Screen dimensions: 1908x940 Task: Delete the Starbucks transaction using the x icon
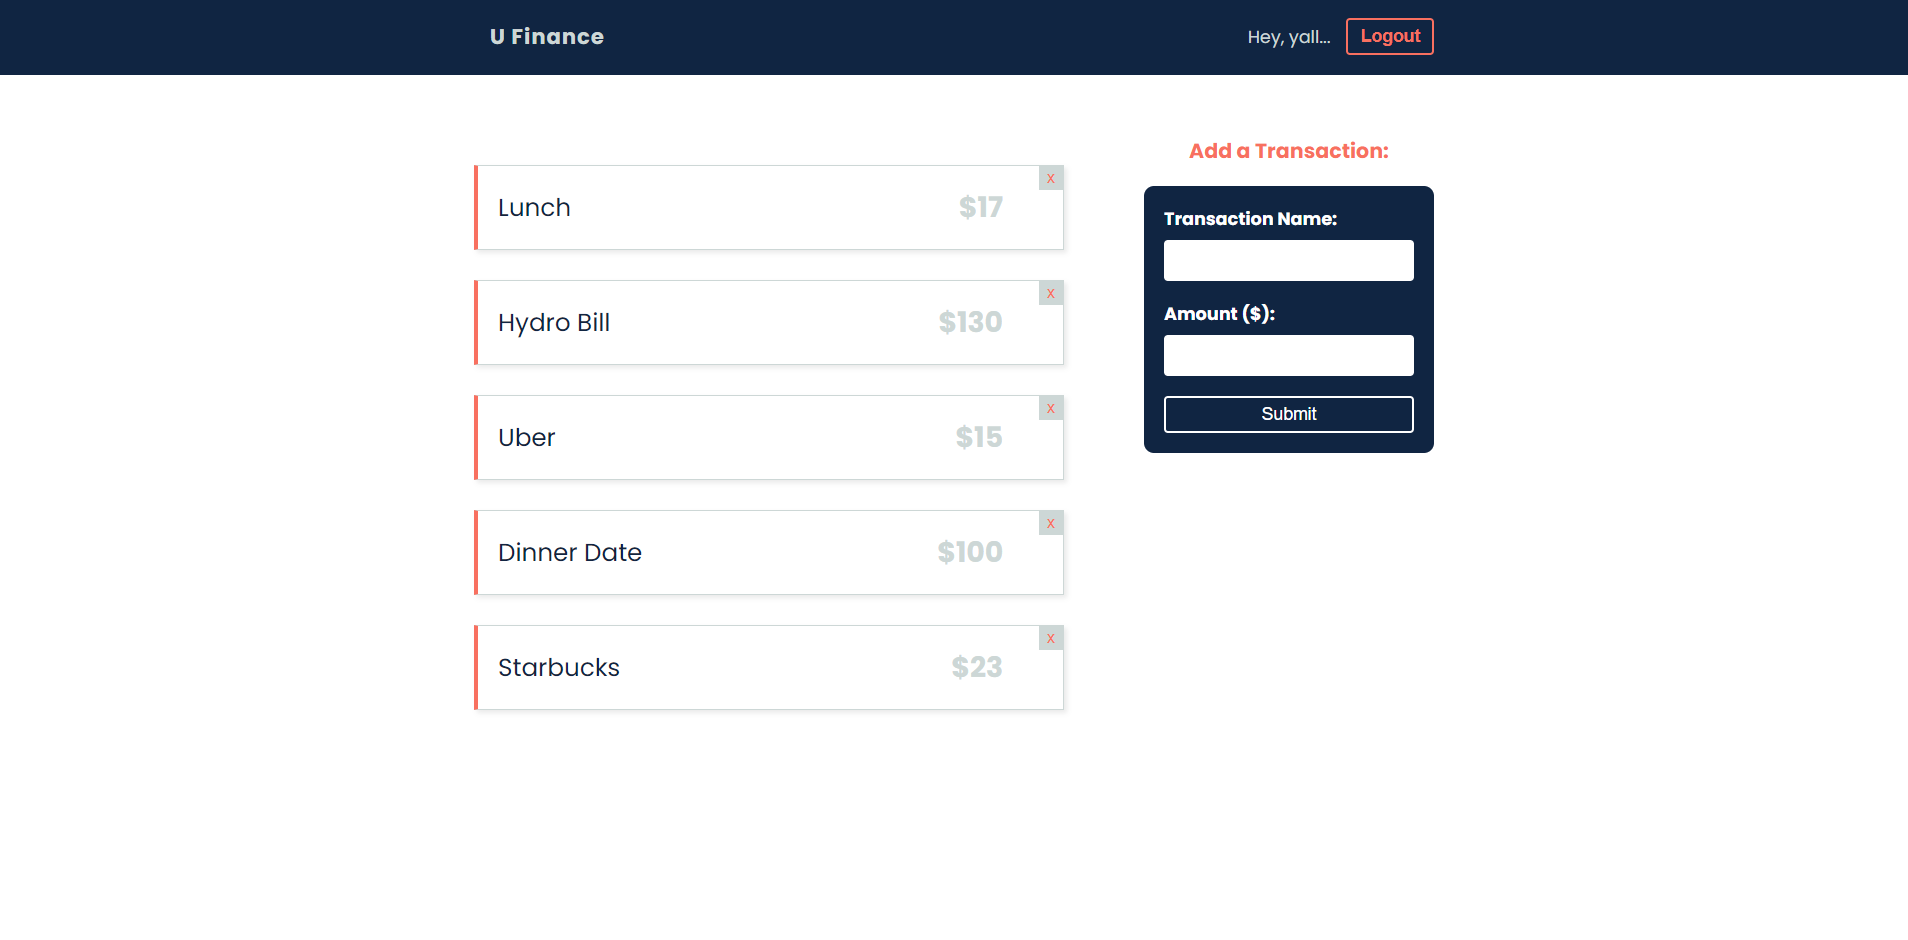point(1051,638)
